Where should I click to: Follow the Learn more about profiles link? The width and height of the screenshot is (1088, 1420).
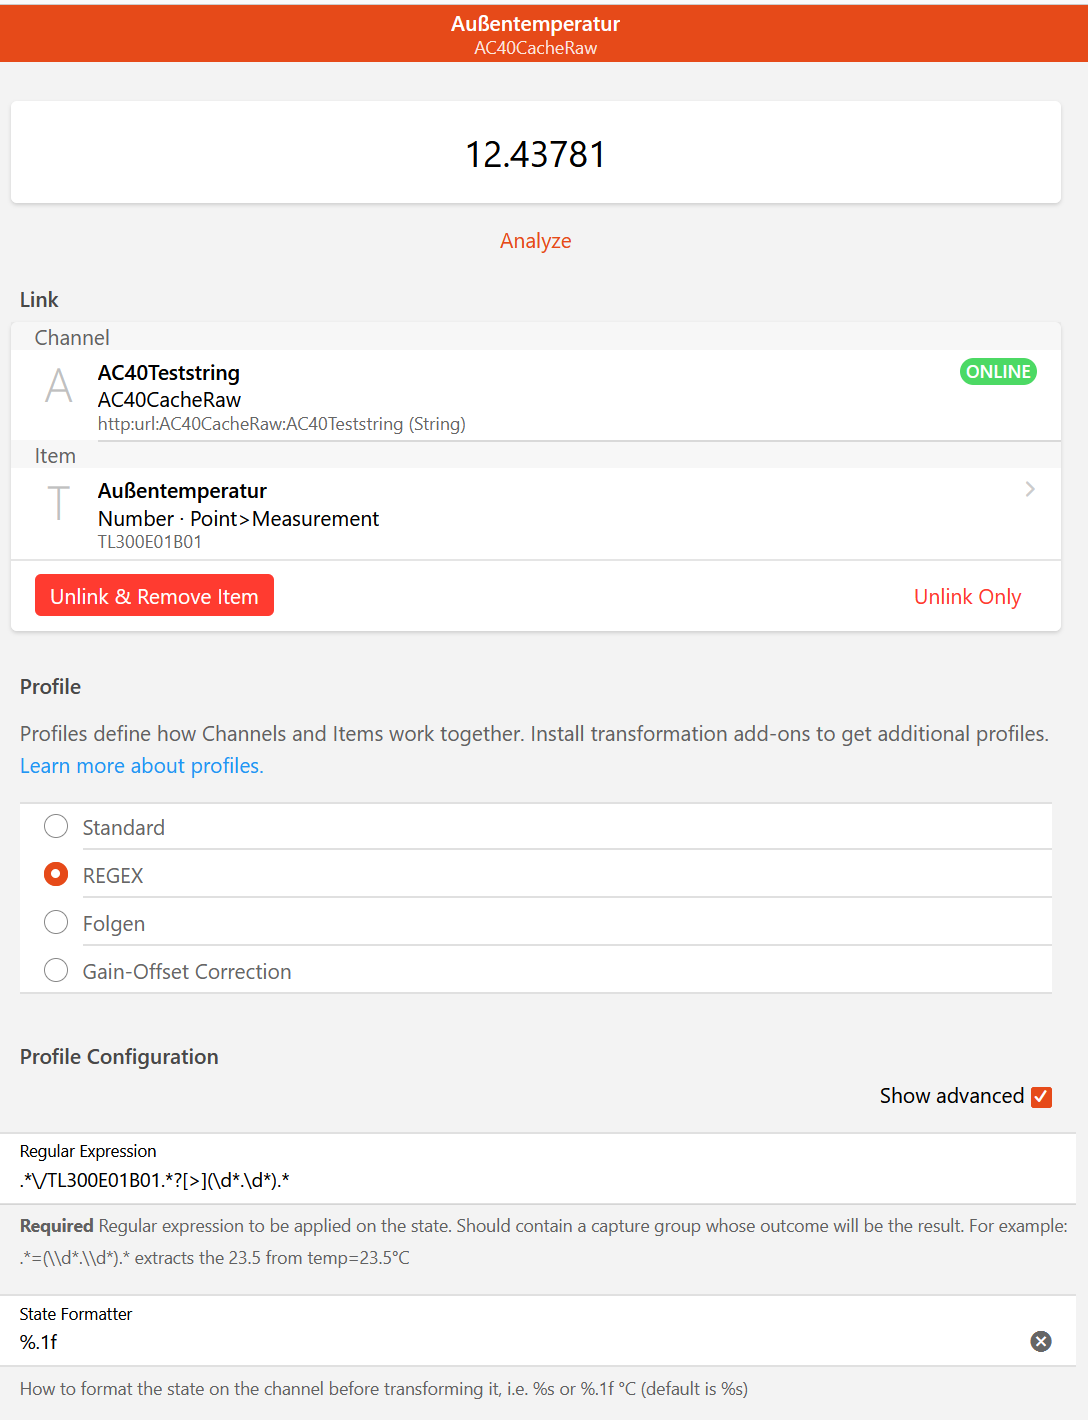(x=142, y=766)
